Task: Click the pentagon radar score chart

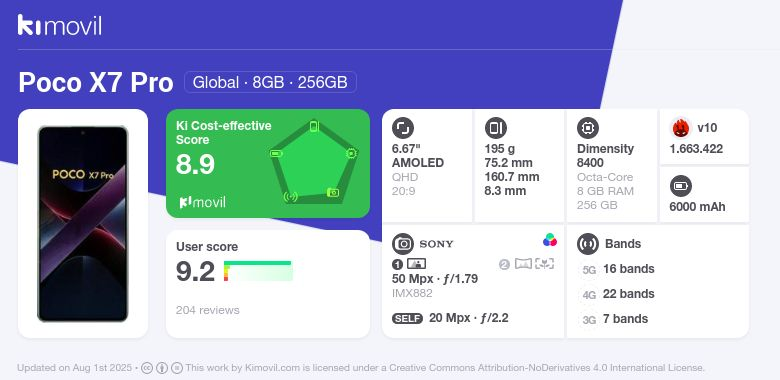Action: point(314,162)
